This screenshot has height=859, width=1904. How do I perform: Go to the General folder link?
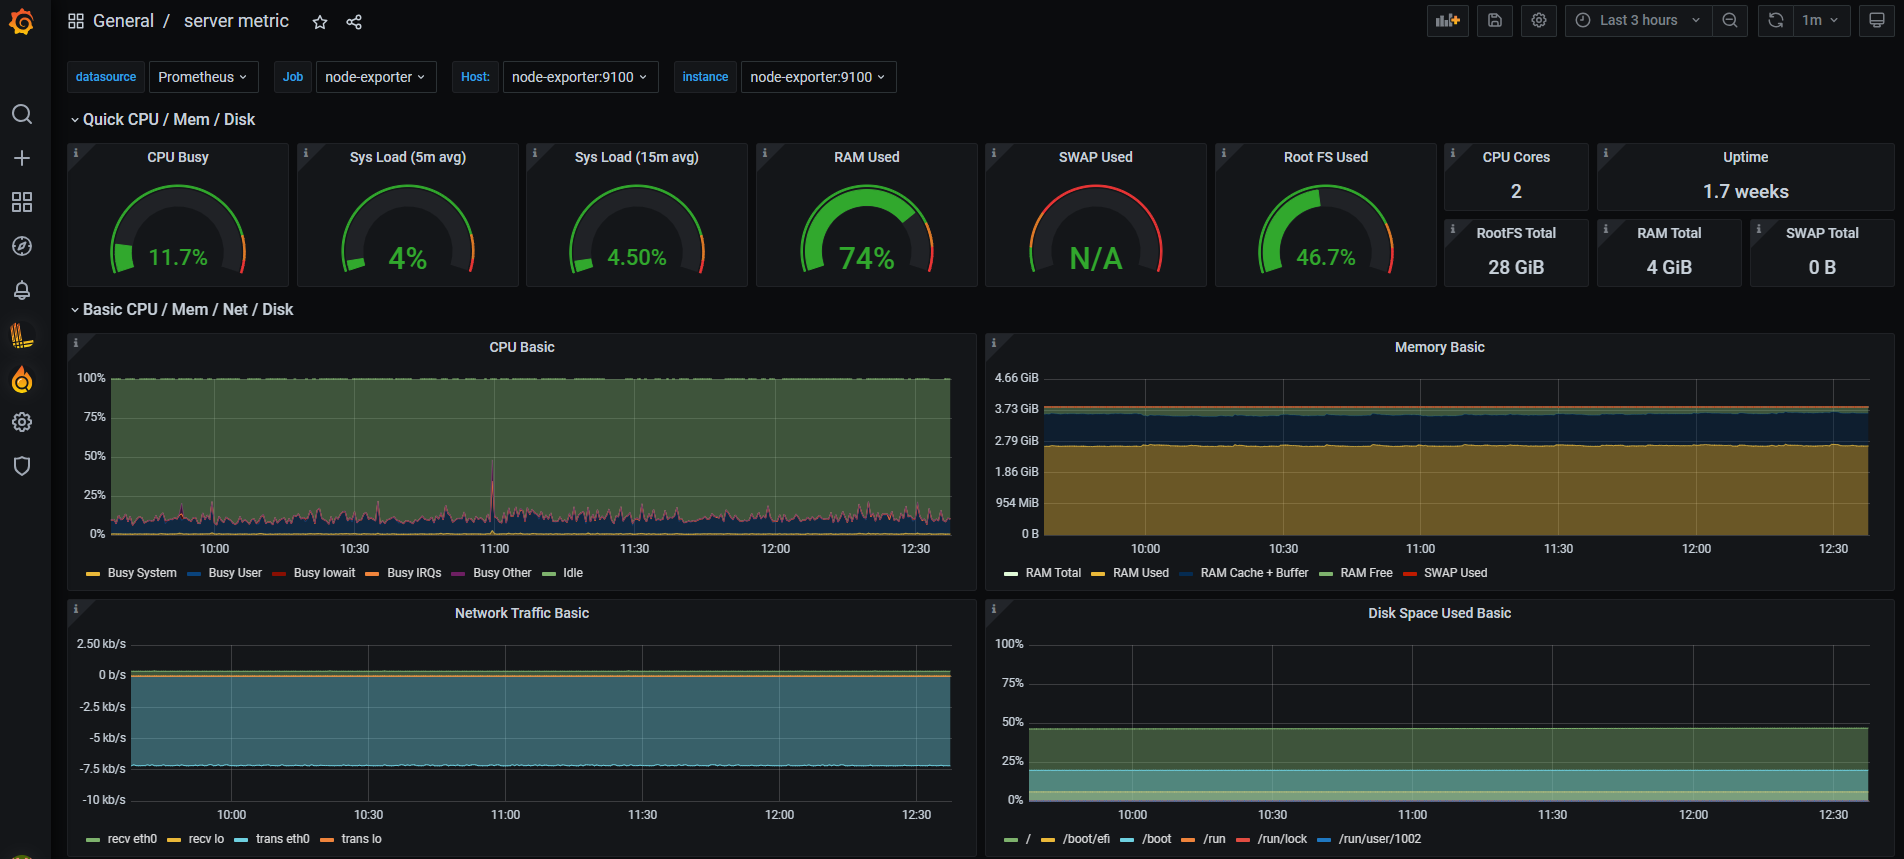pyautogui.click(x=123, y=21)
